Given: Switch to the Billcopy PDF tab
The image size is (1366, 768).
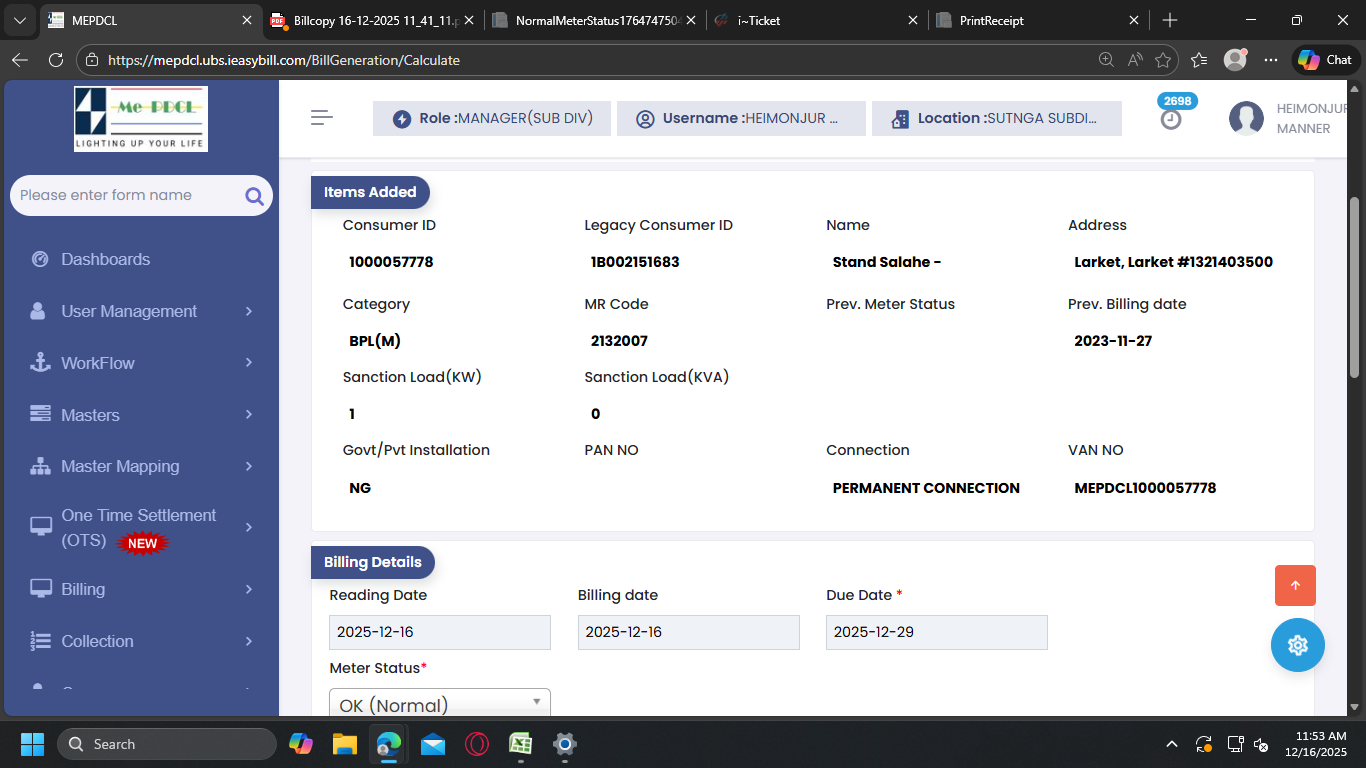Looking at the screenshot, I should coord(372,20).
